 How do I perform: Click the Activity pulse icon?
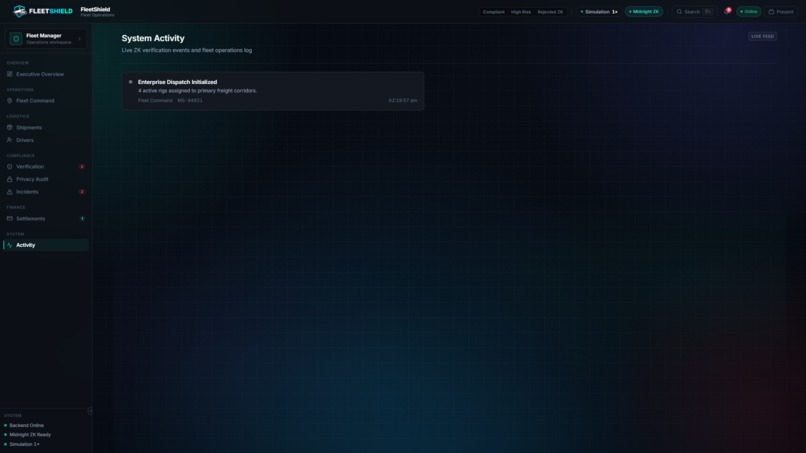pos(9,245)
